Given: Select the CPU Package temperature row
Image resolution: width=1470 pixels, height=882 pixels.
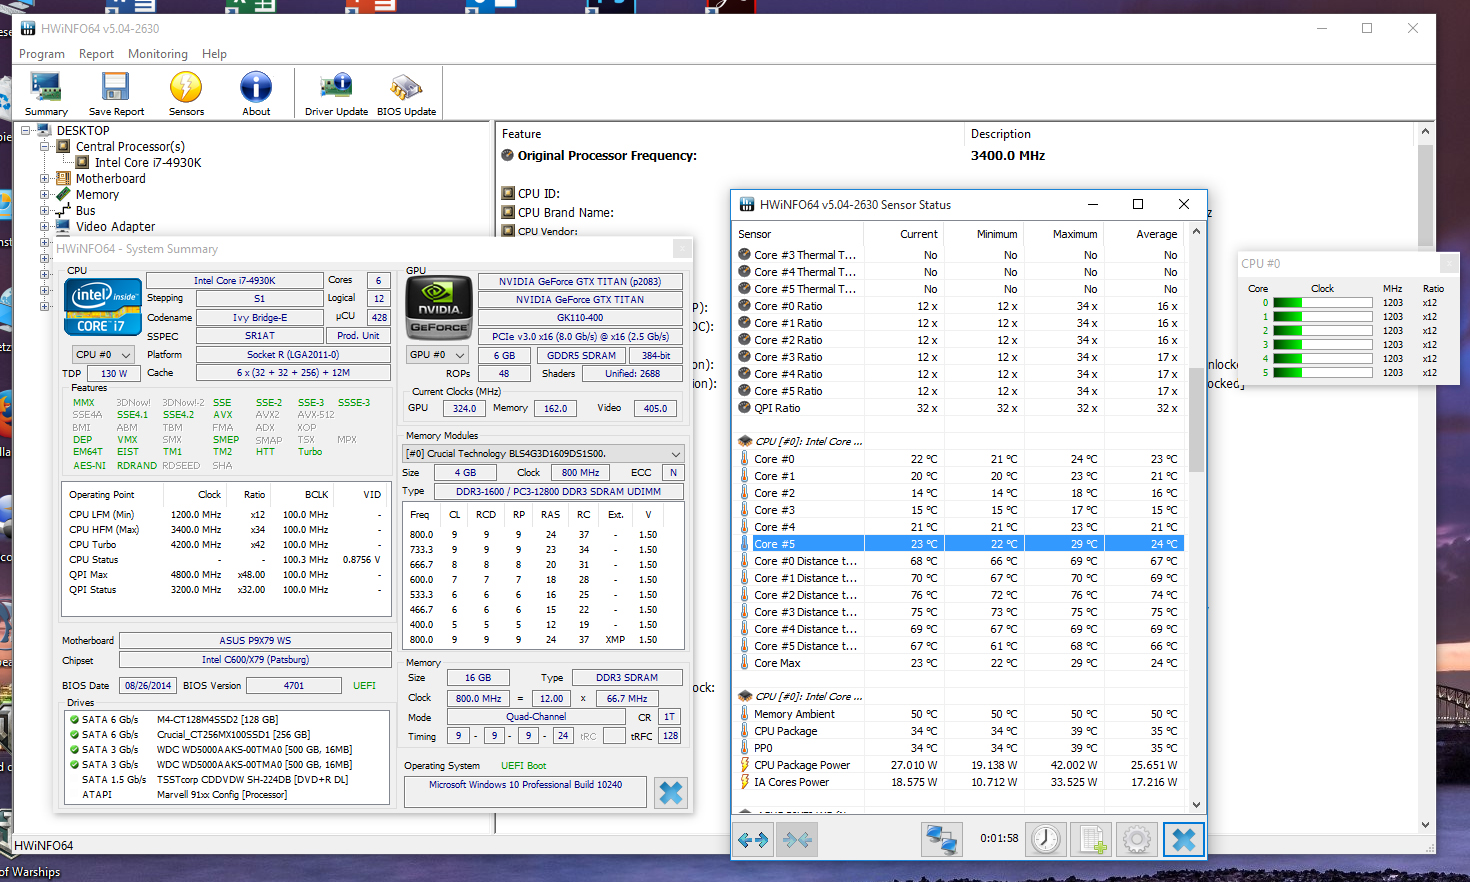Looking at the screenshot, I should (960, 731).
